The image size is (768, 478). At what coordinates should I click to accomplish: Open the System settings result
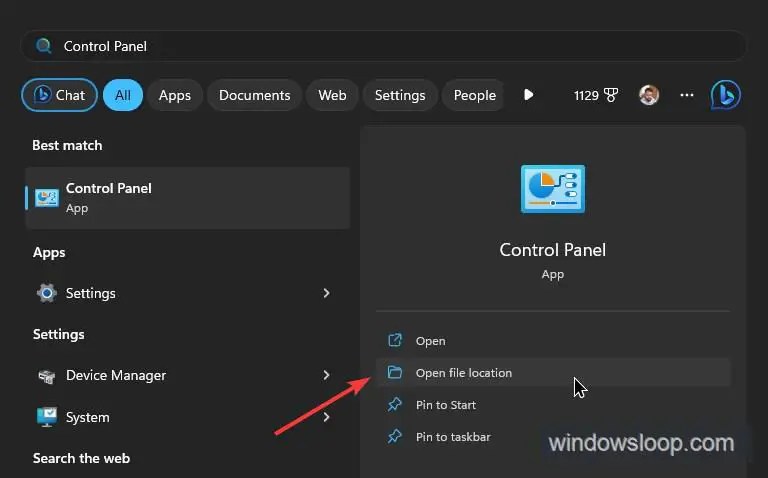point(188,417)
